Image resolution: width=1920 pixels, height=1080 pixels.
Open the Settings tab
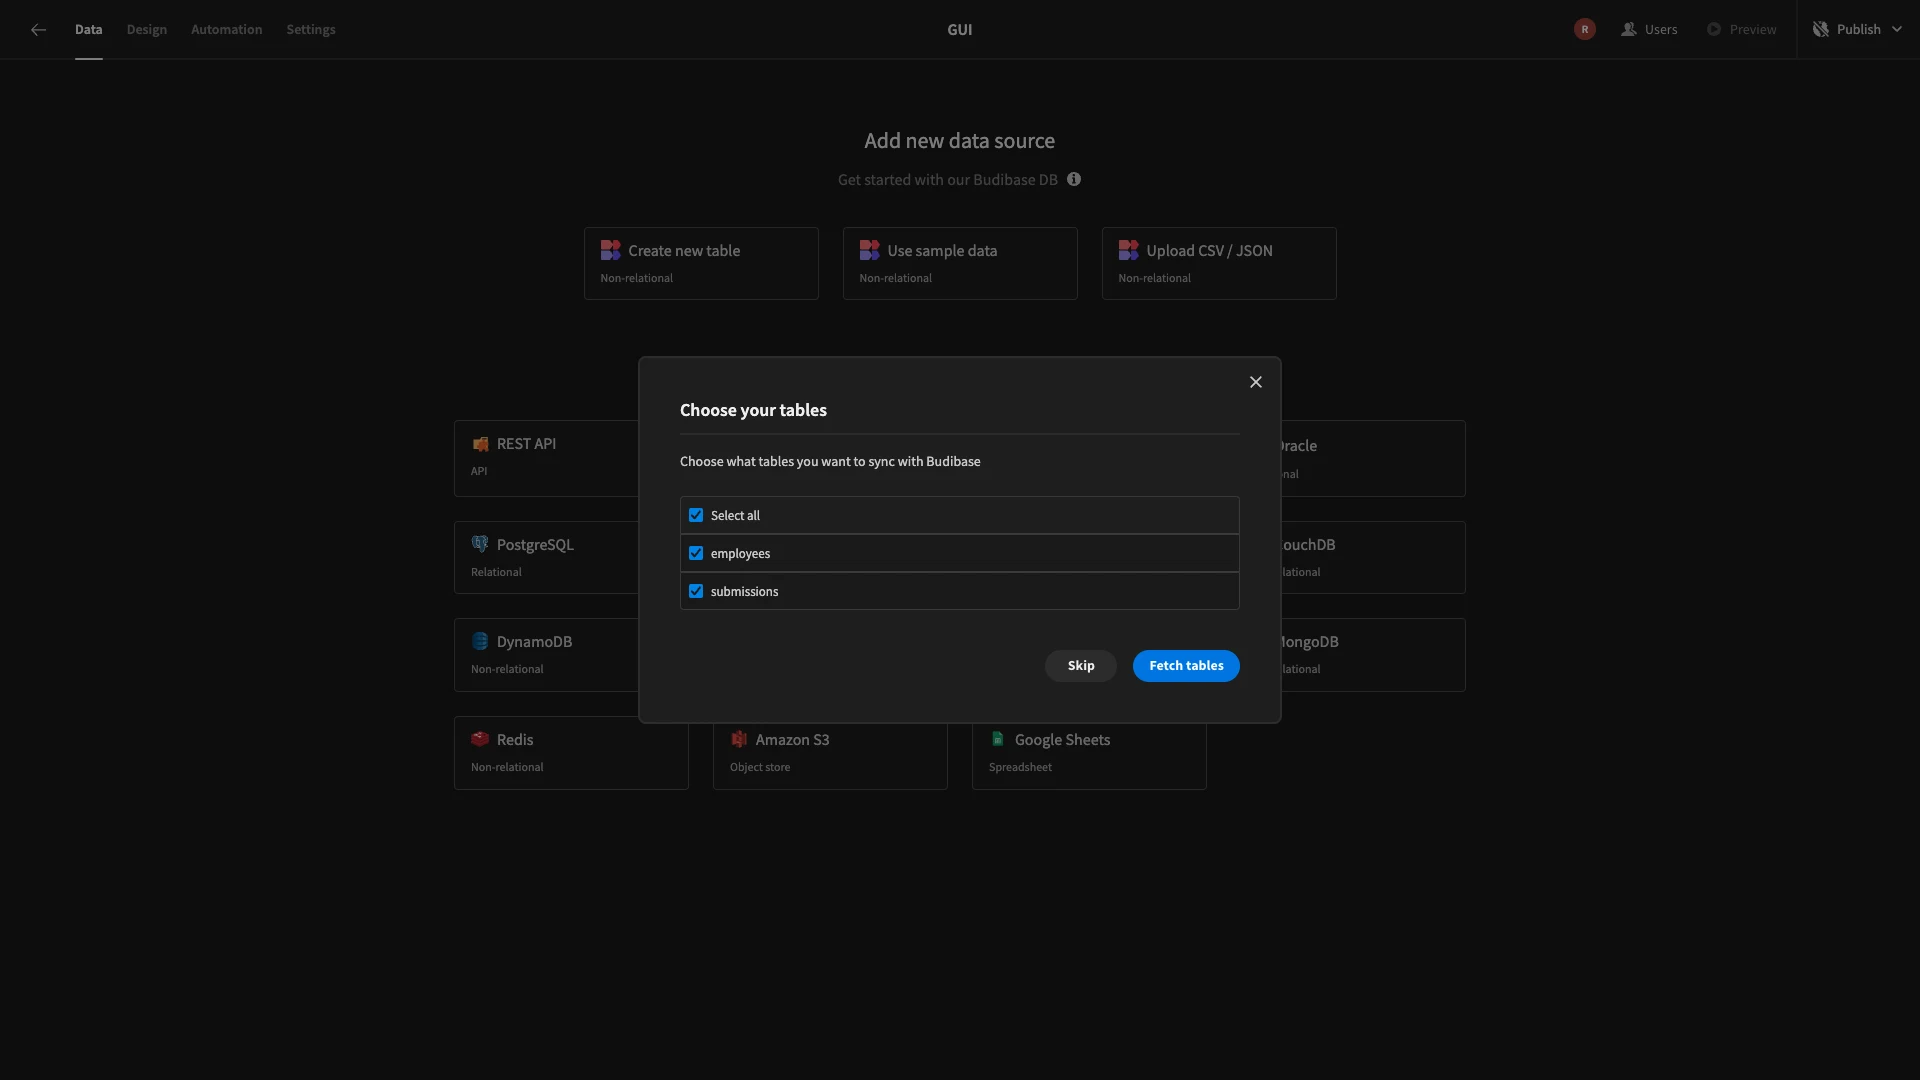tap(311, 30)
